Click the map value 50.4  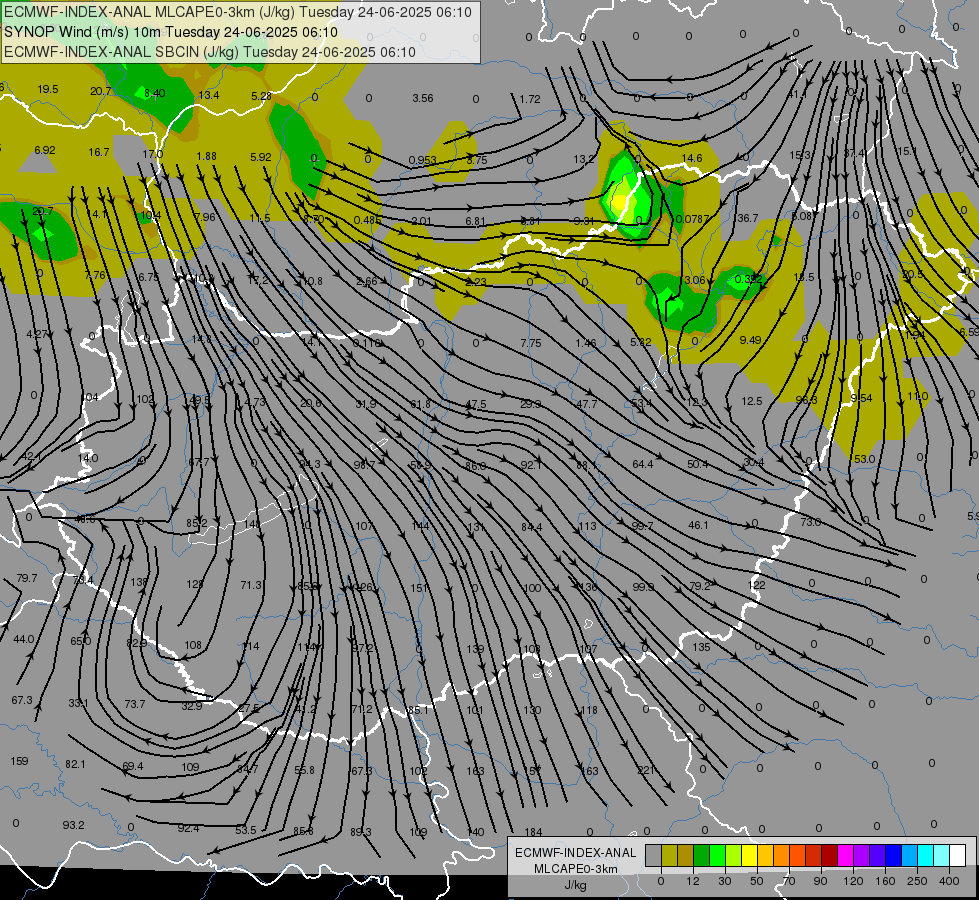697,464
